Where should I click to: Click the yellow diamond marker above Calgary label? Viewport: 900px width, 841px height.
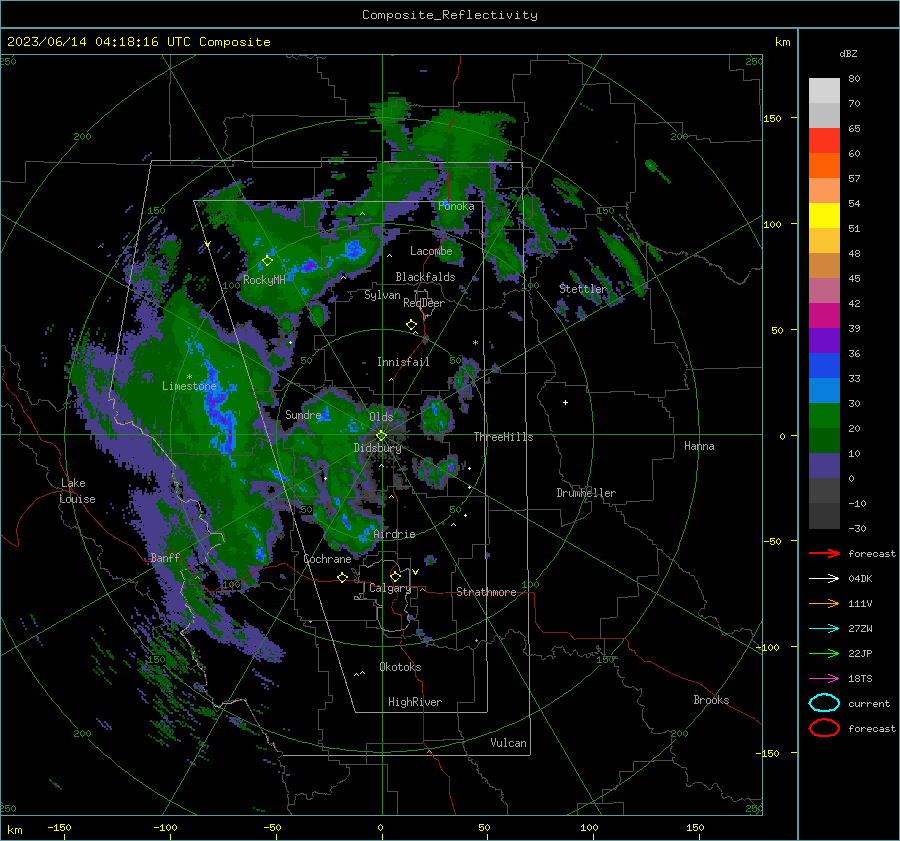coord(395,576)
